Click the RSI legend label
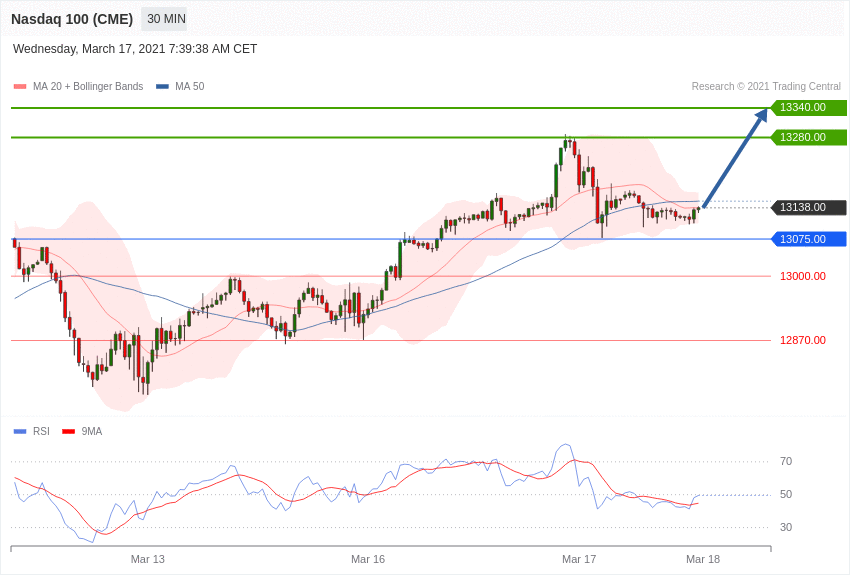 41,431
